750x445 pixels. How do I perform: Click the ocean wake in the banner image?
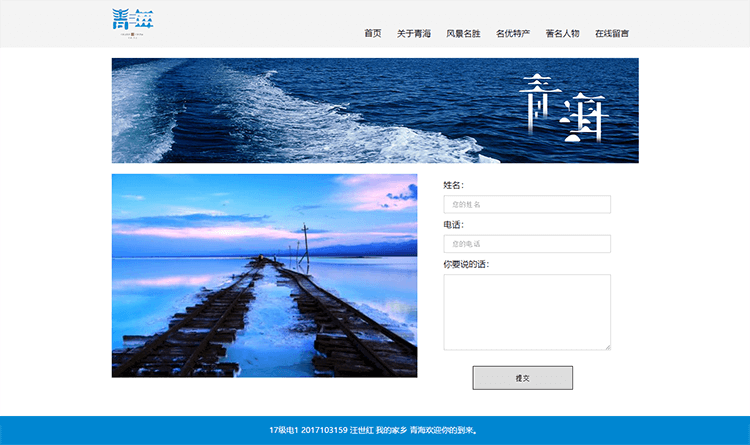click(250, 110)
